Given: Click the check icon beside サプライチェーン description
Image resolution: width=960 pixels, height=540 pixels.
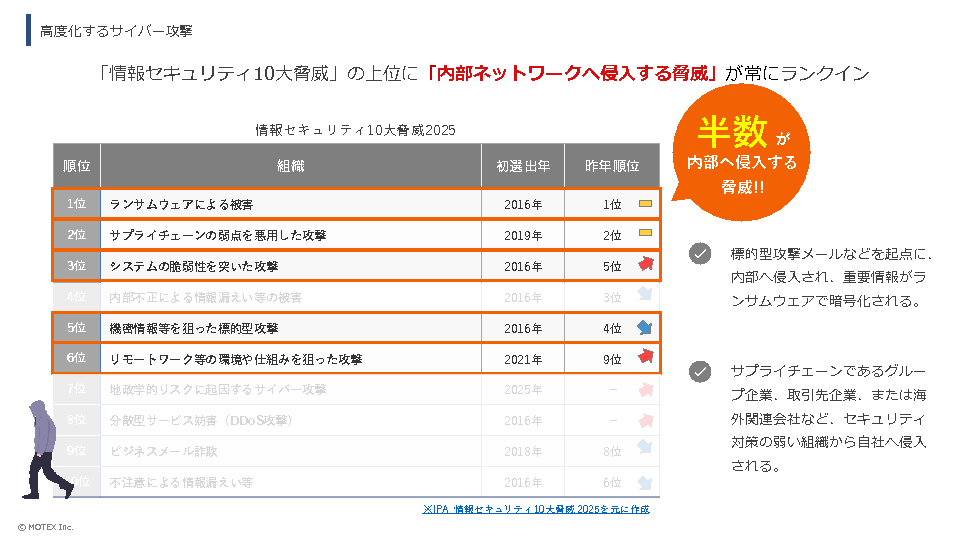Looking at the screenshot, I should point(700,372).
